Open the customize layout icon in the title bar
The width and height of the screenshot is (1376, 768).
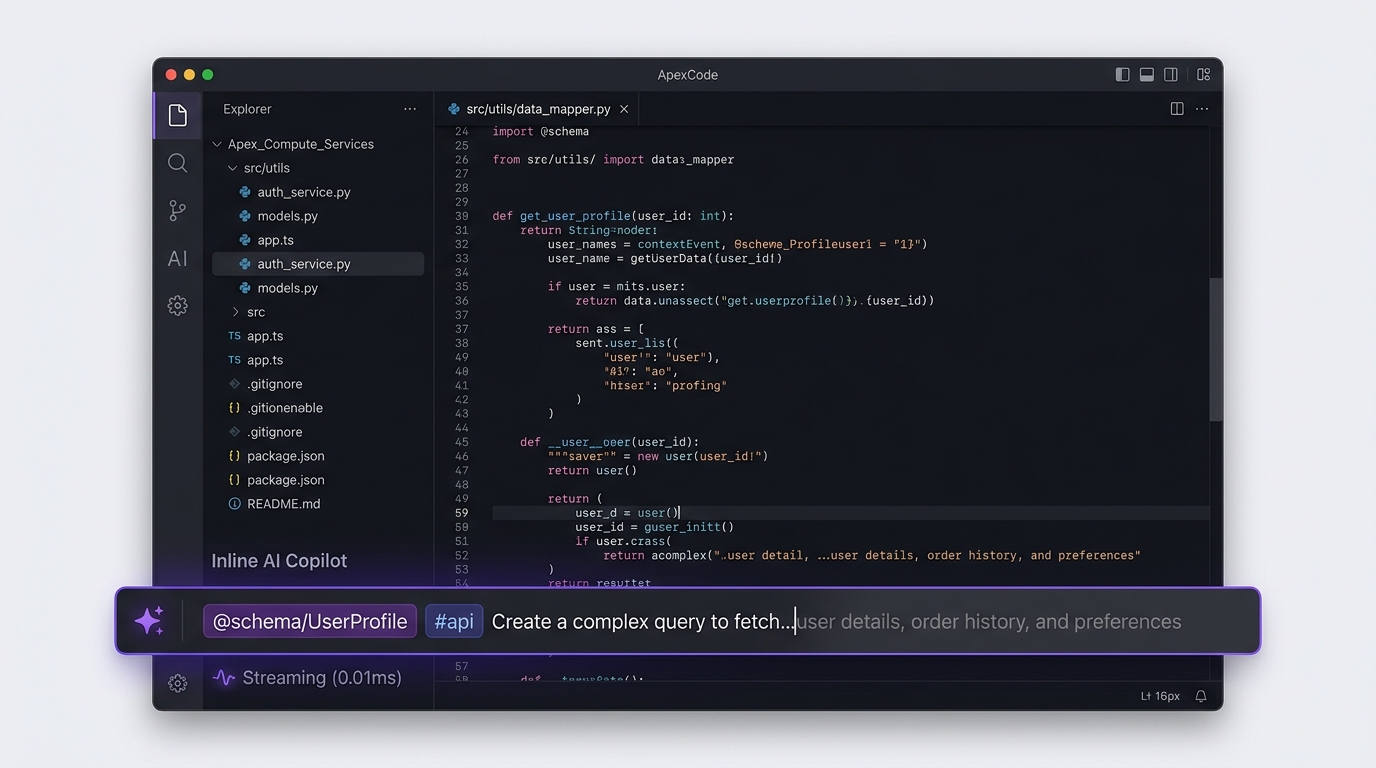(1203, 74)
